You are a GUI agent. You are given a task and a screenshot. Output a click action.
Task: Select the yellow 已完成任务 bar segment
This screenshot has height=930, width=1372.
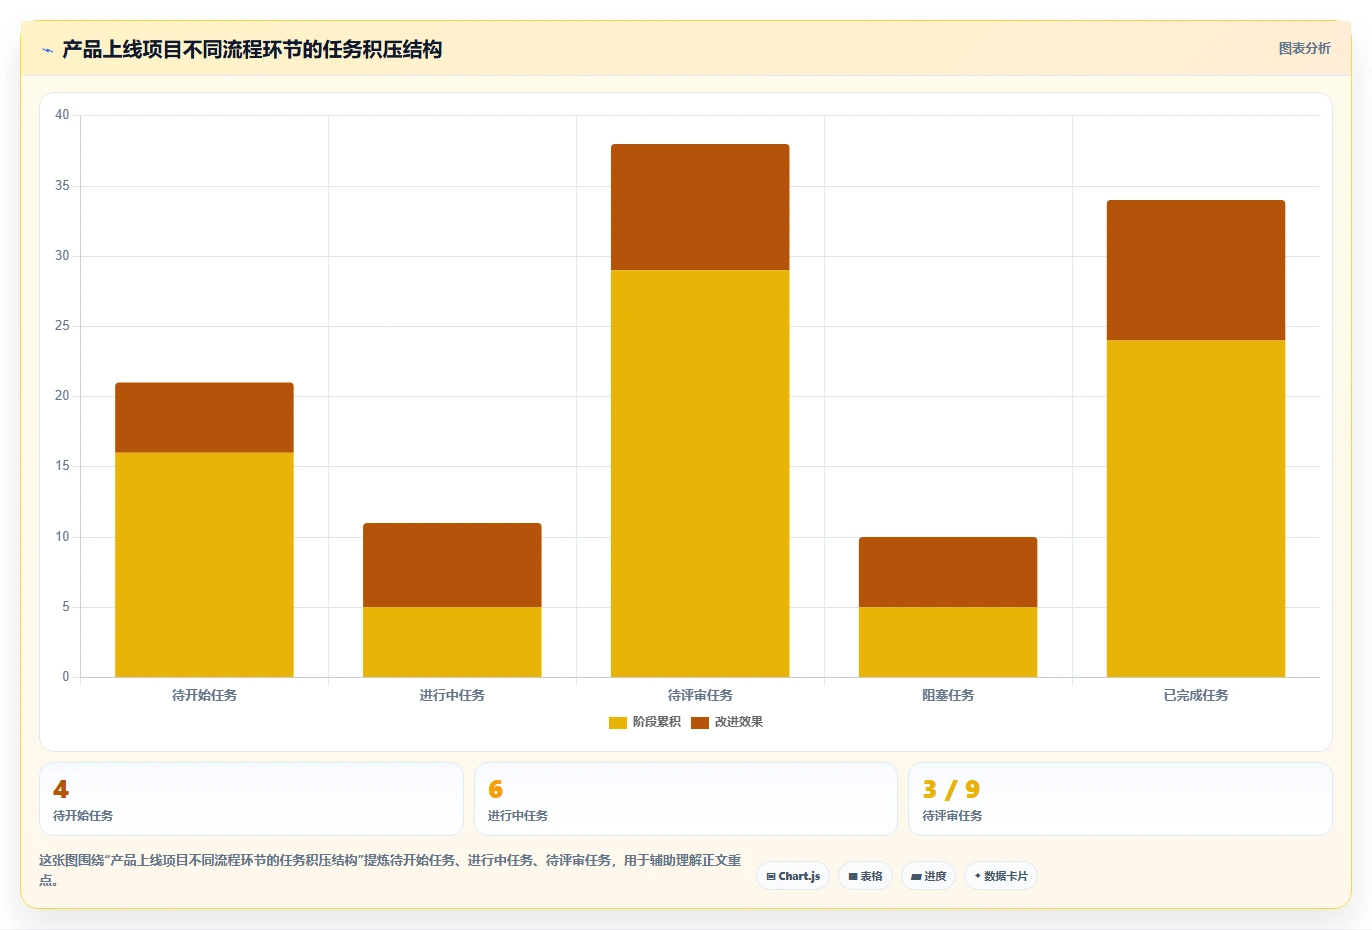[1196, 509]
